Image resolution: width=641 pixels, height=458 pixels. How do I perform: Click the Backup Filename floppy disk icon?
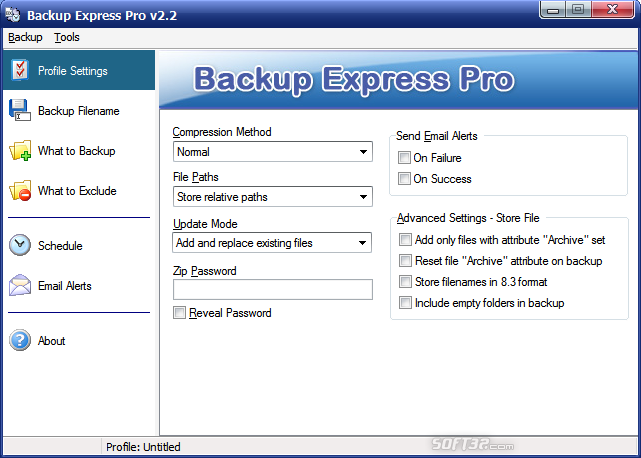tap(20, 110)
